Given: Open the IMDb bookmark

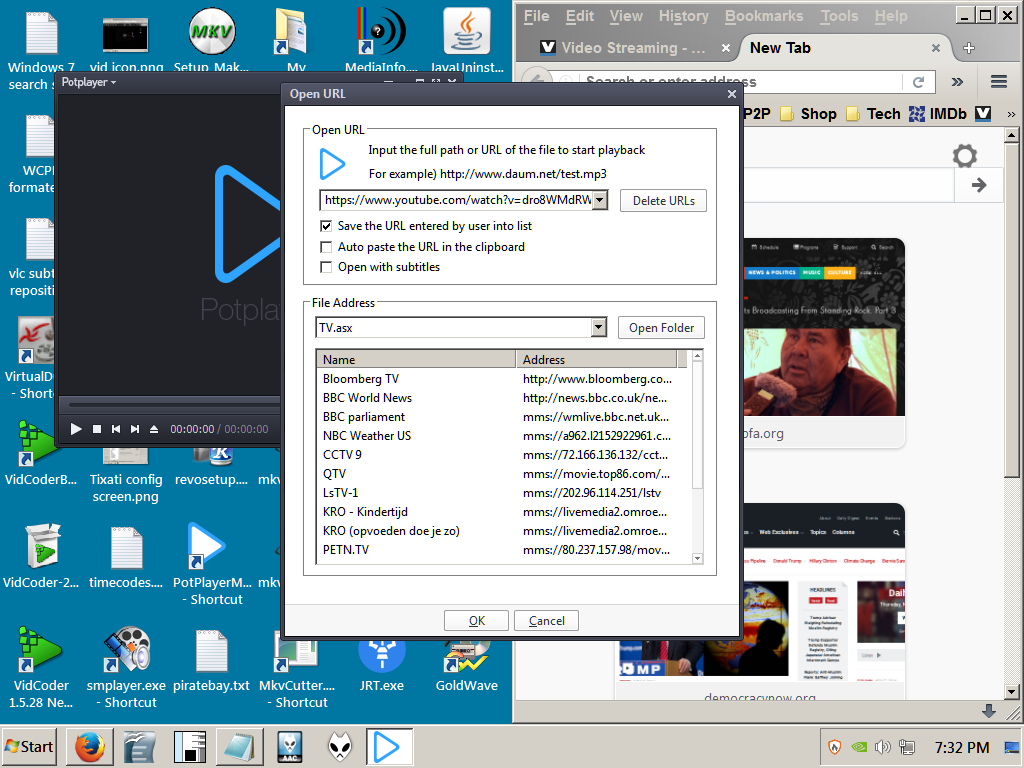Looking at the screenshot, I should [938, 114].
